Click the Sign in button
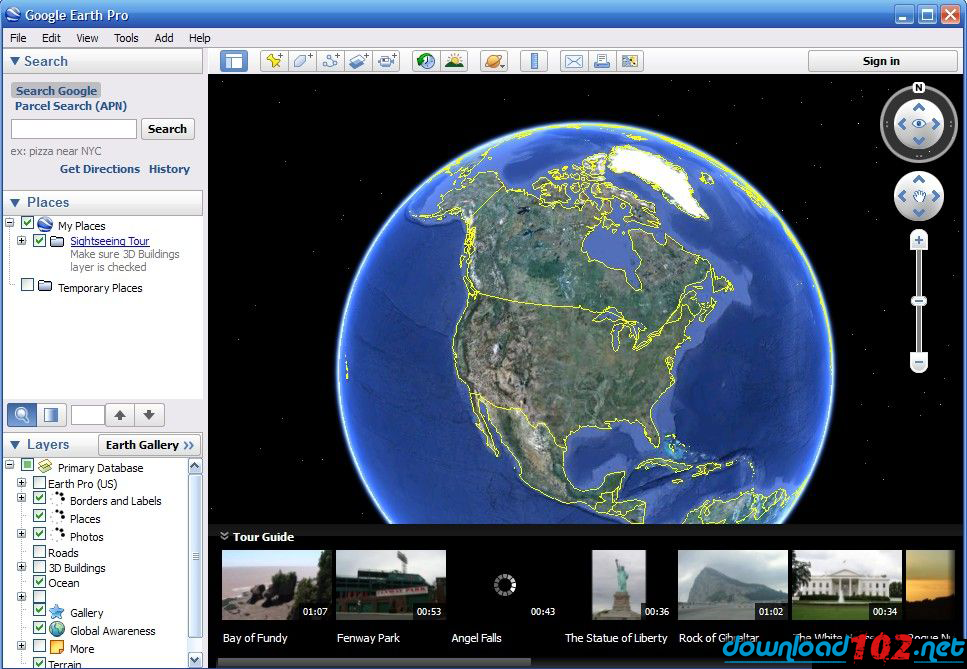967x669 pixels. [882, 61]
